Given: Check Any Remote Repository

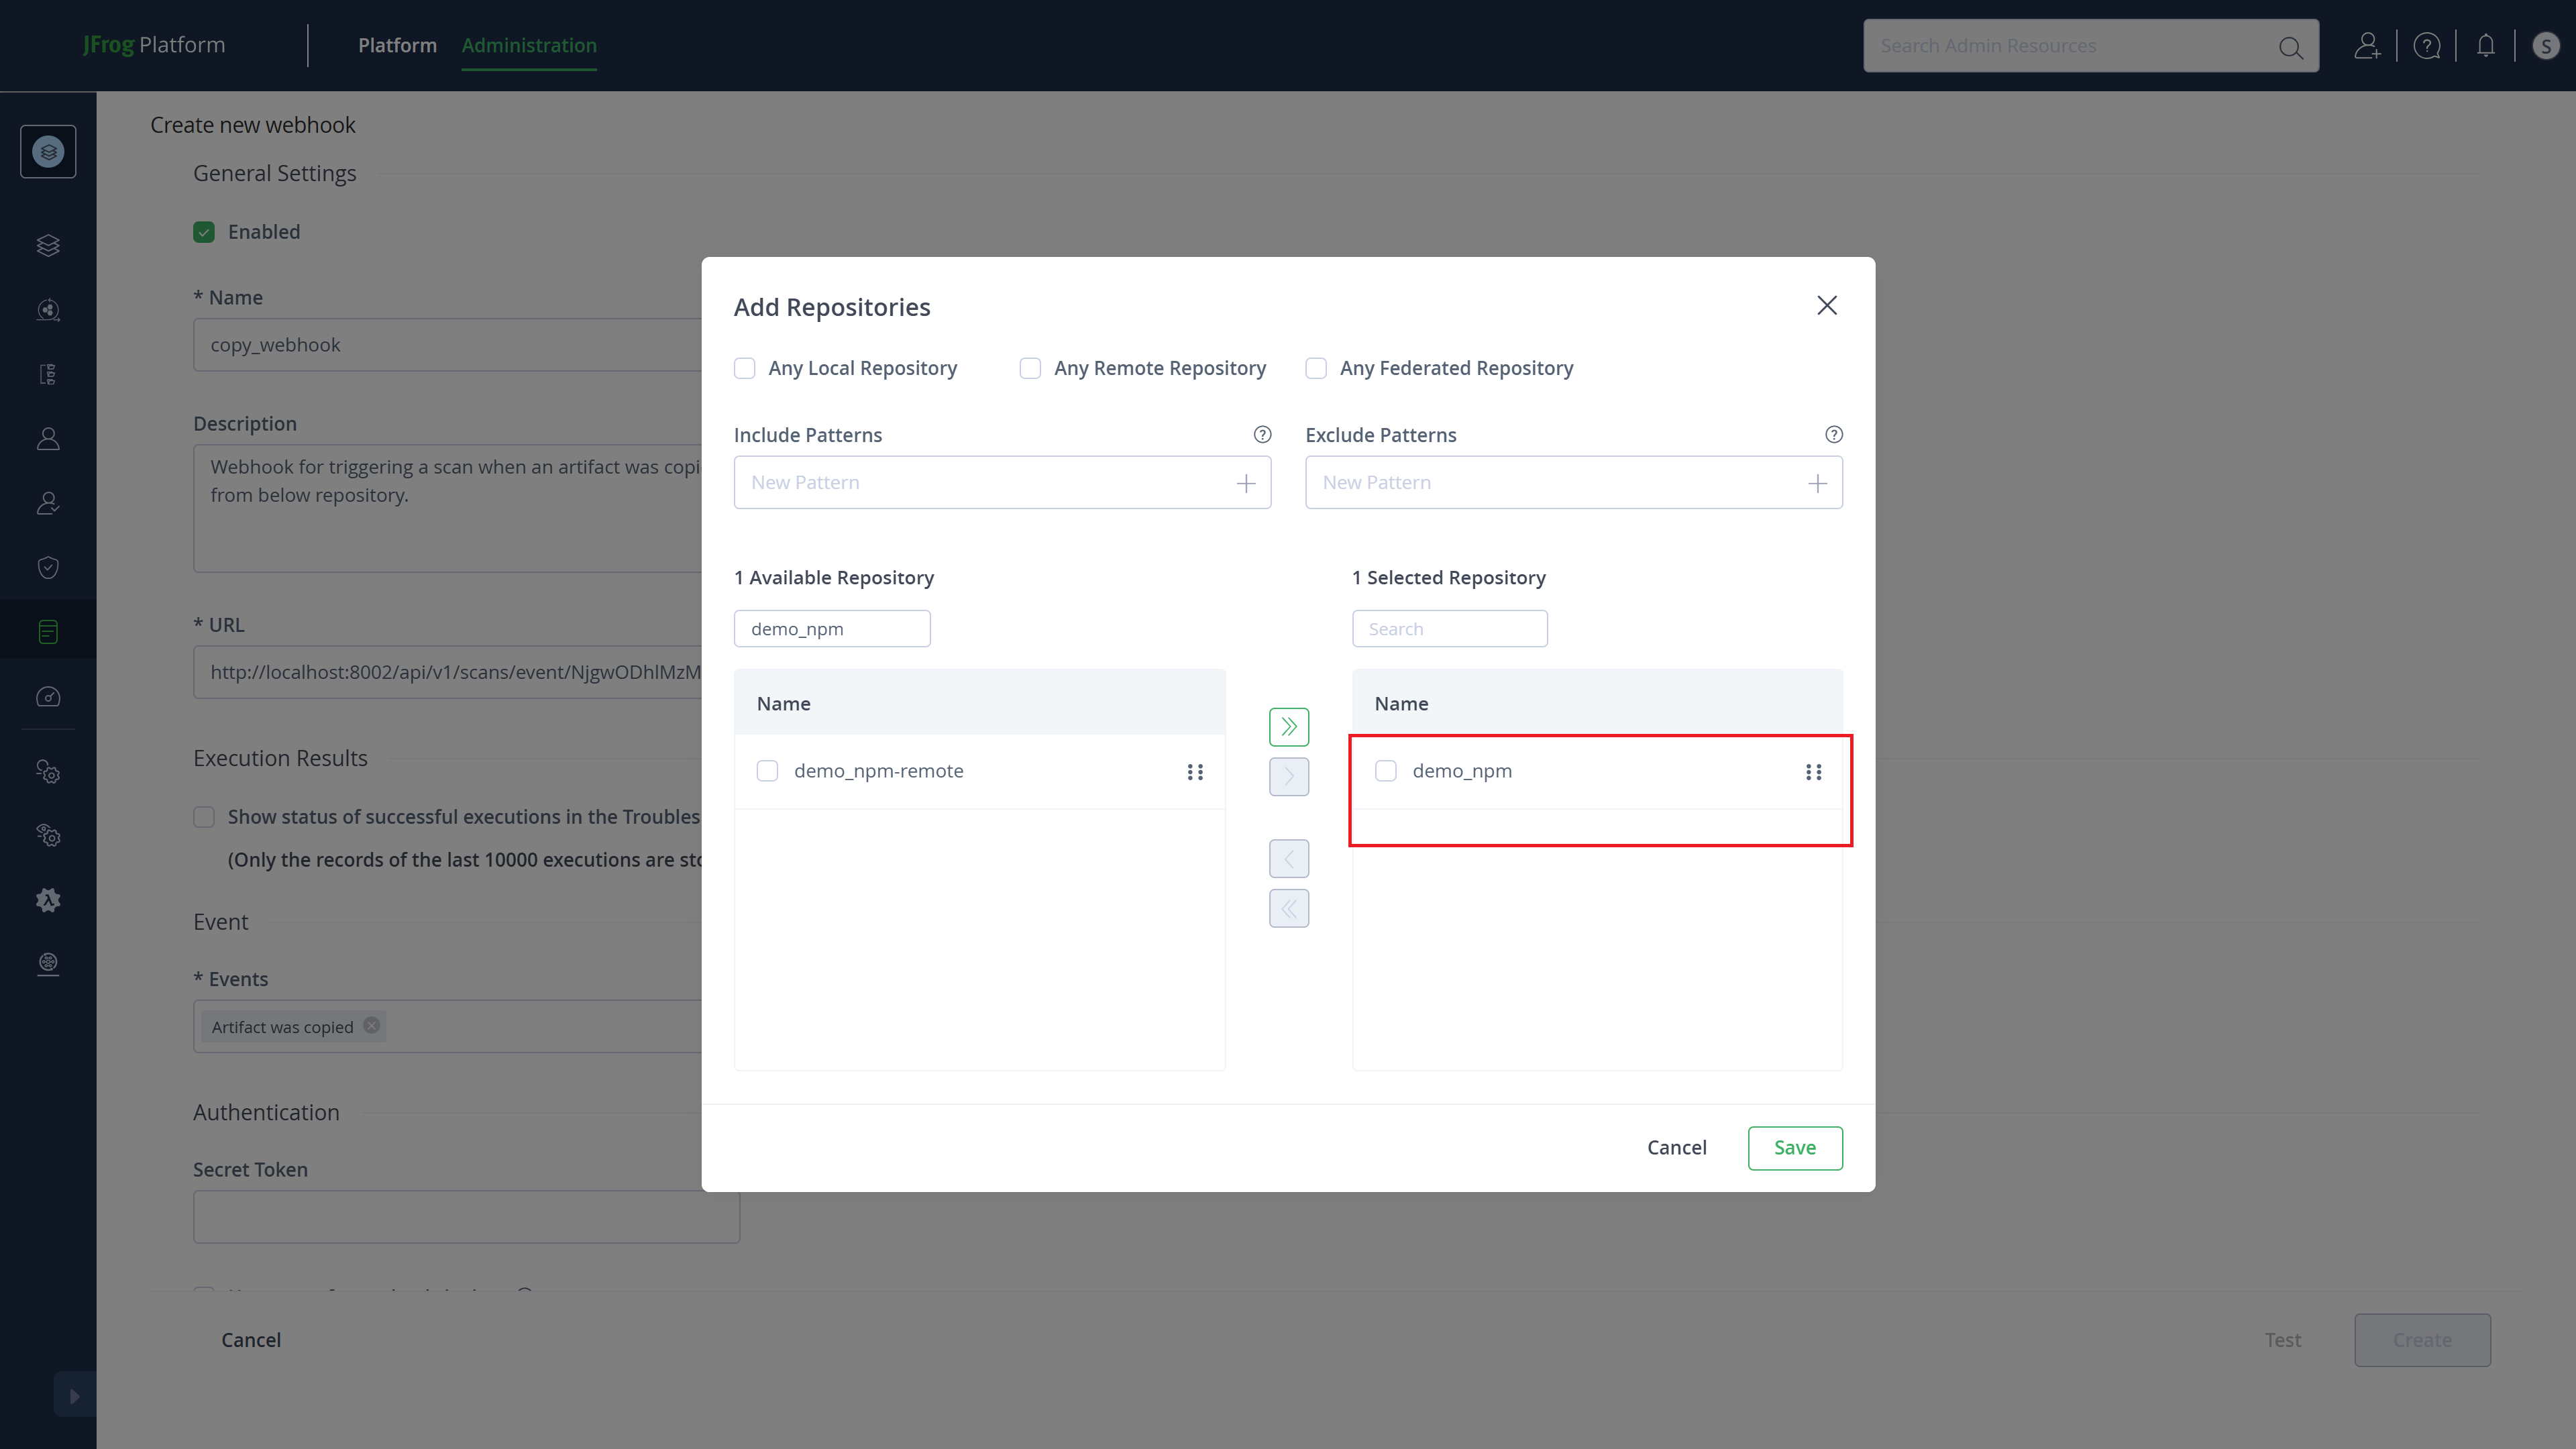Looking at the screenshot, I should (1030, 368).
